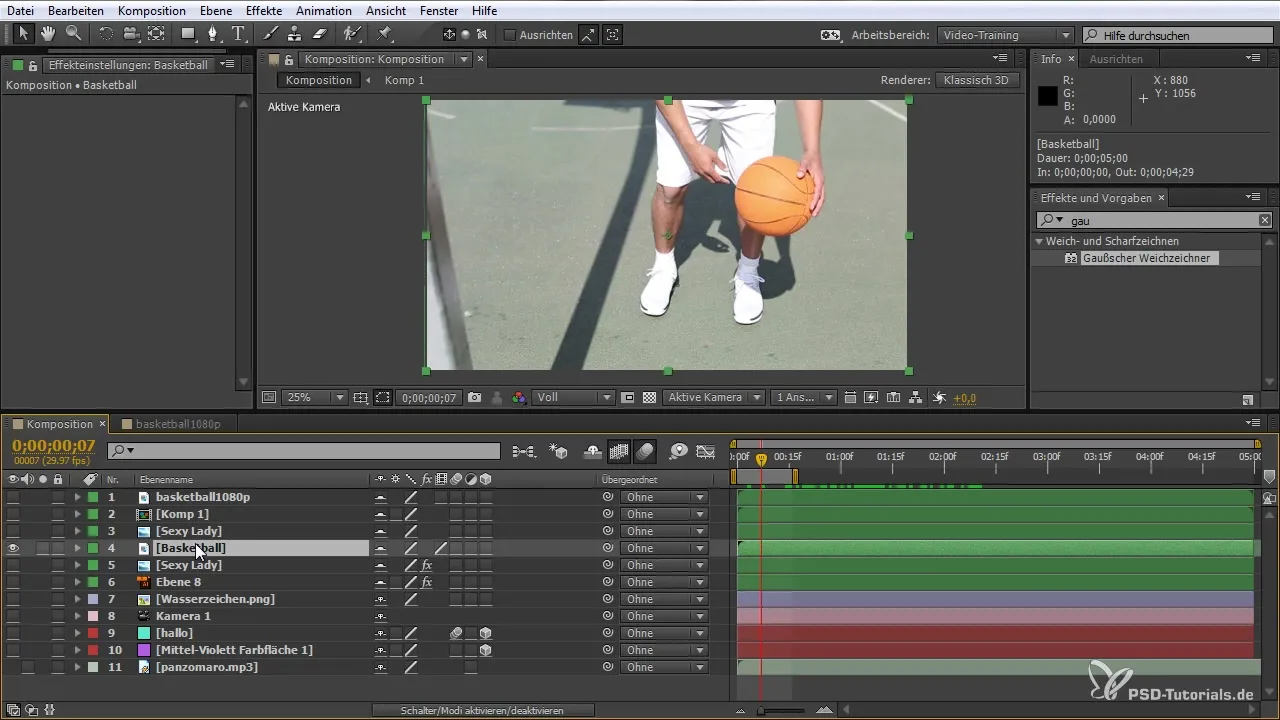
Task: Select the Rectangle shape tool
Action: 188,34
